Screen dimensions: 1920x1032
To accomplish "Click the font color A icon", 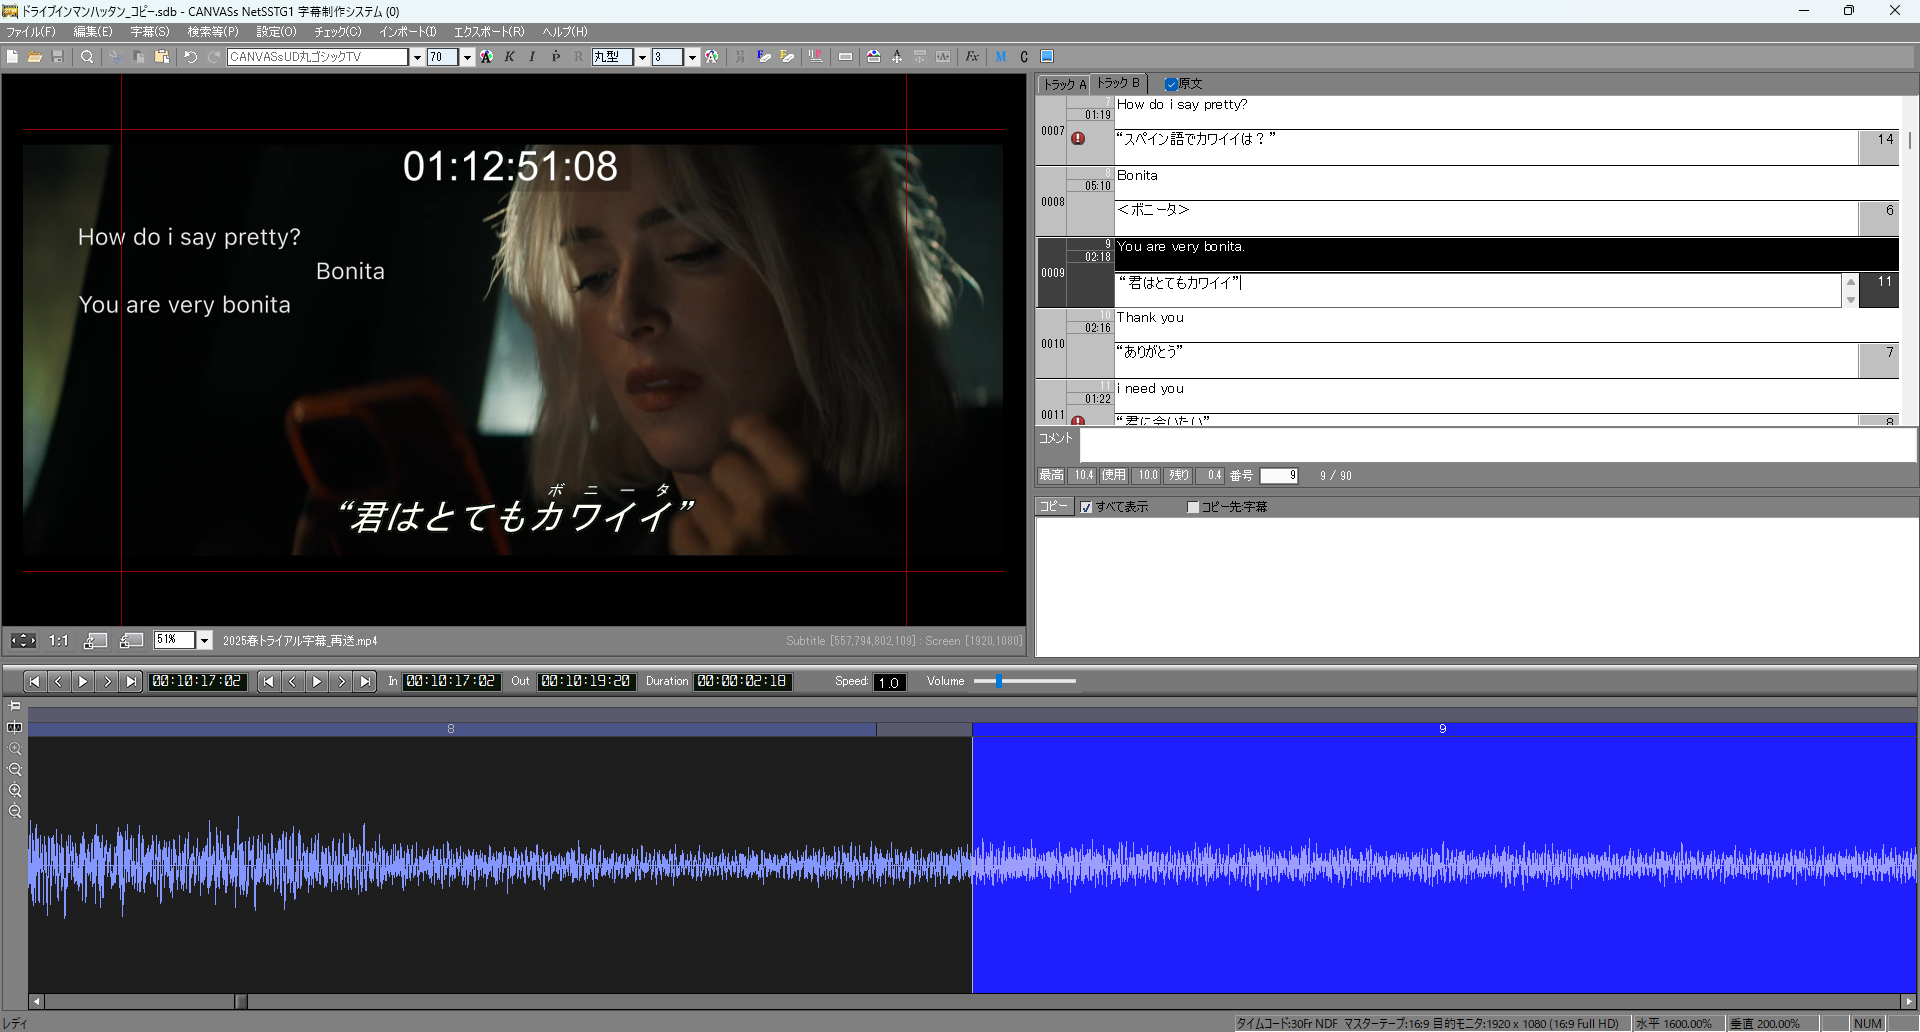I will click(x=486, y=57).
